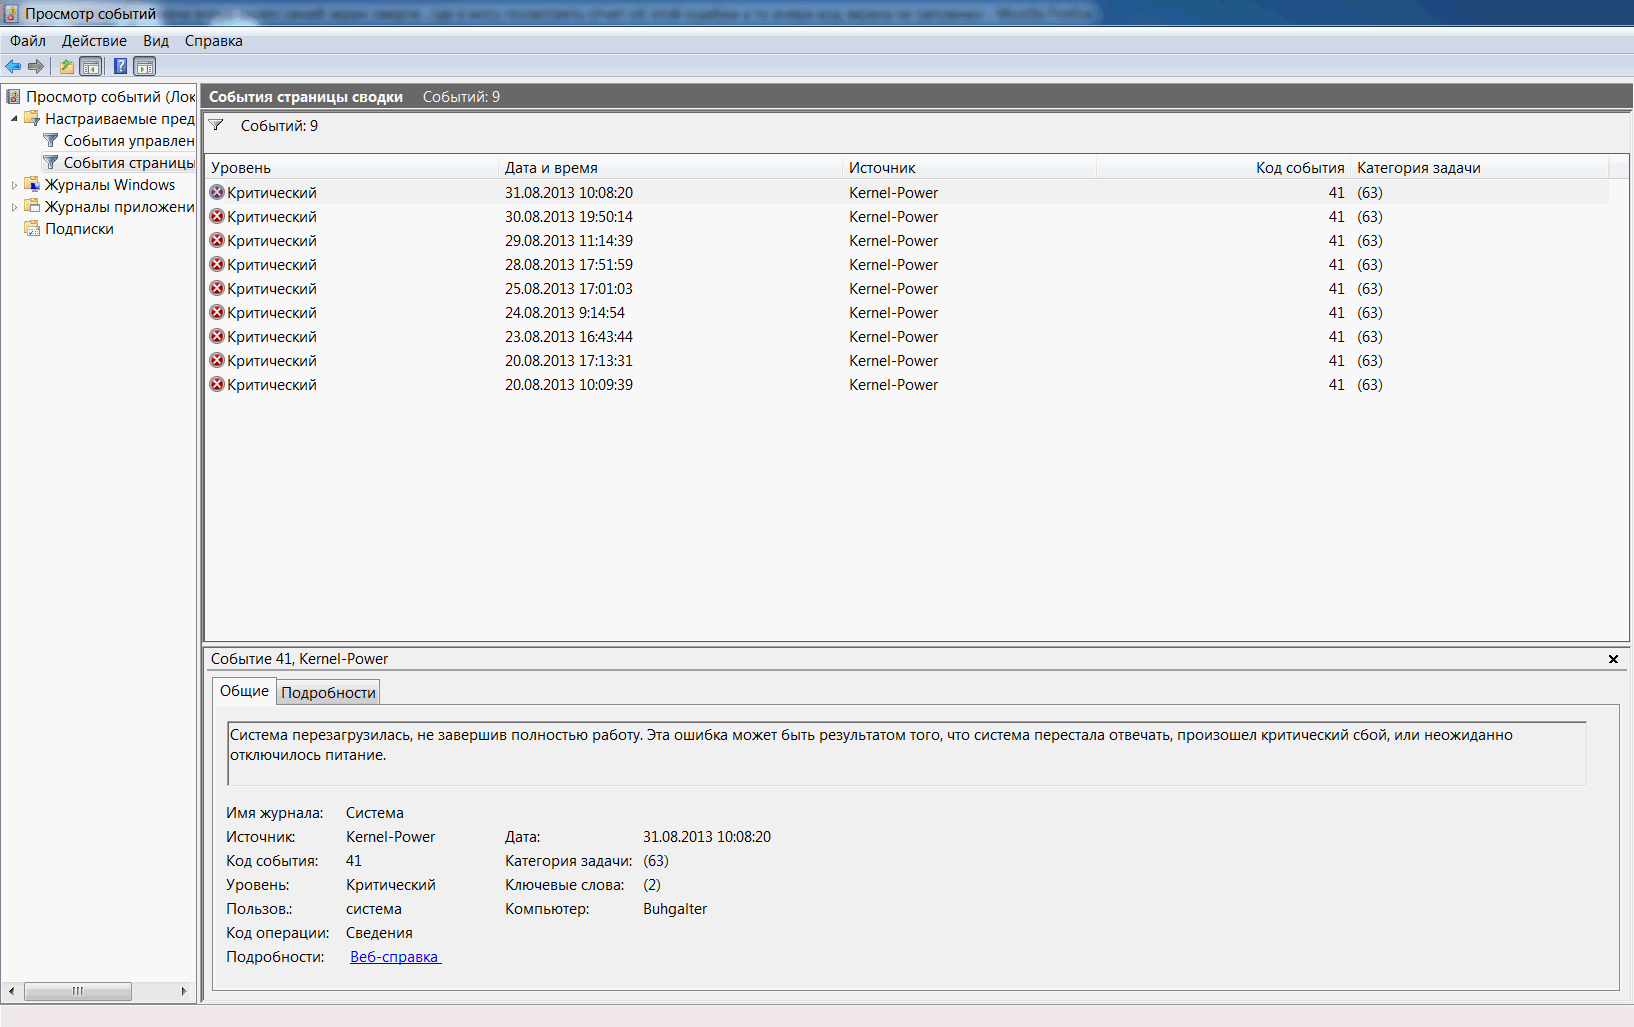Select the События страницы filter view icon
This screenshot has height=1027, width=1634.
tap(51, 163)
